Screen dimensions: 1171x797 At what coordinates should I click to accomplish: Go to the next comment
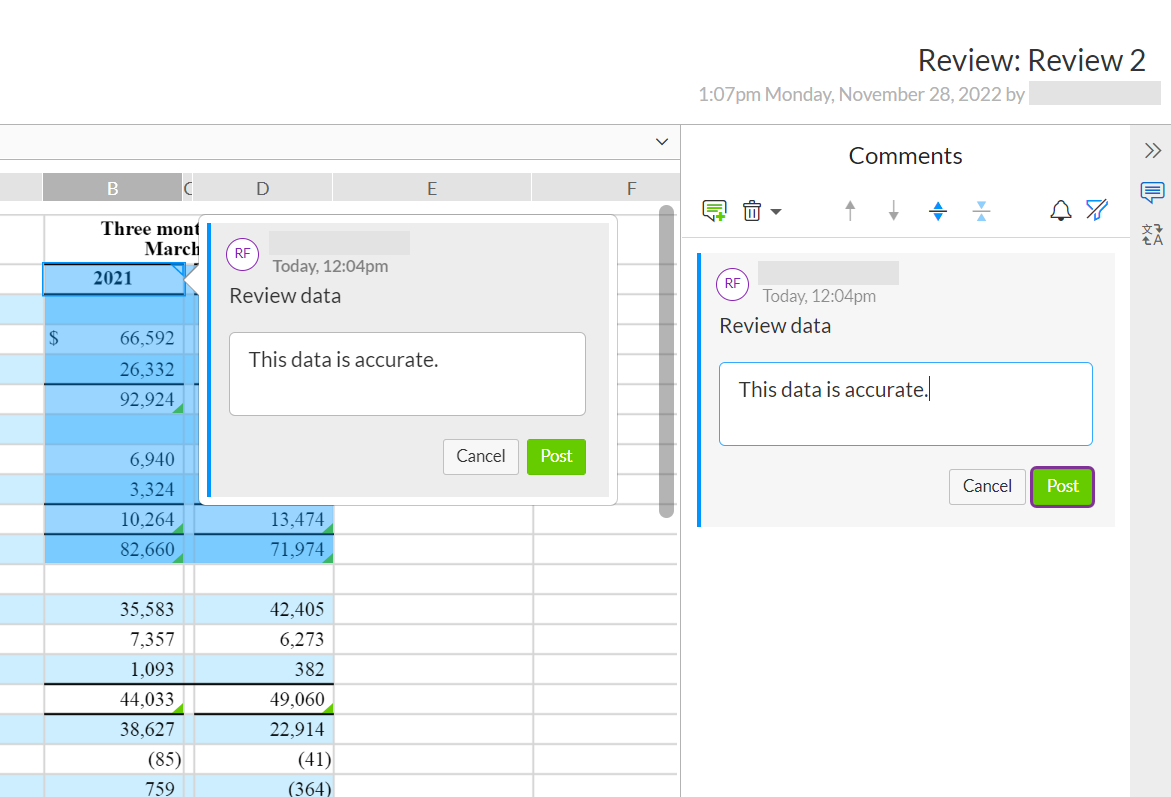coord(893,210)
